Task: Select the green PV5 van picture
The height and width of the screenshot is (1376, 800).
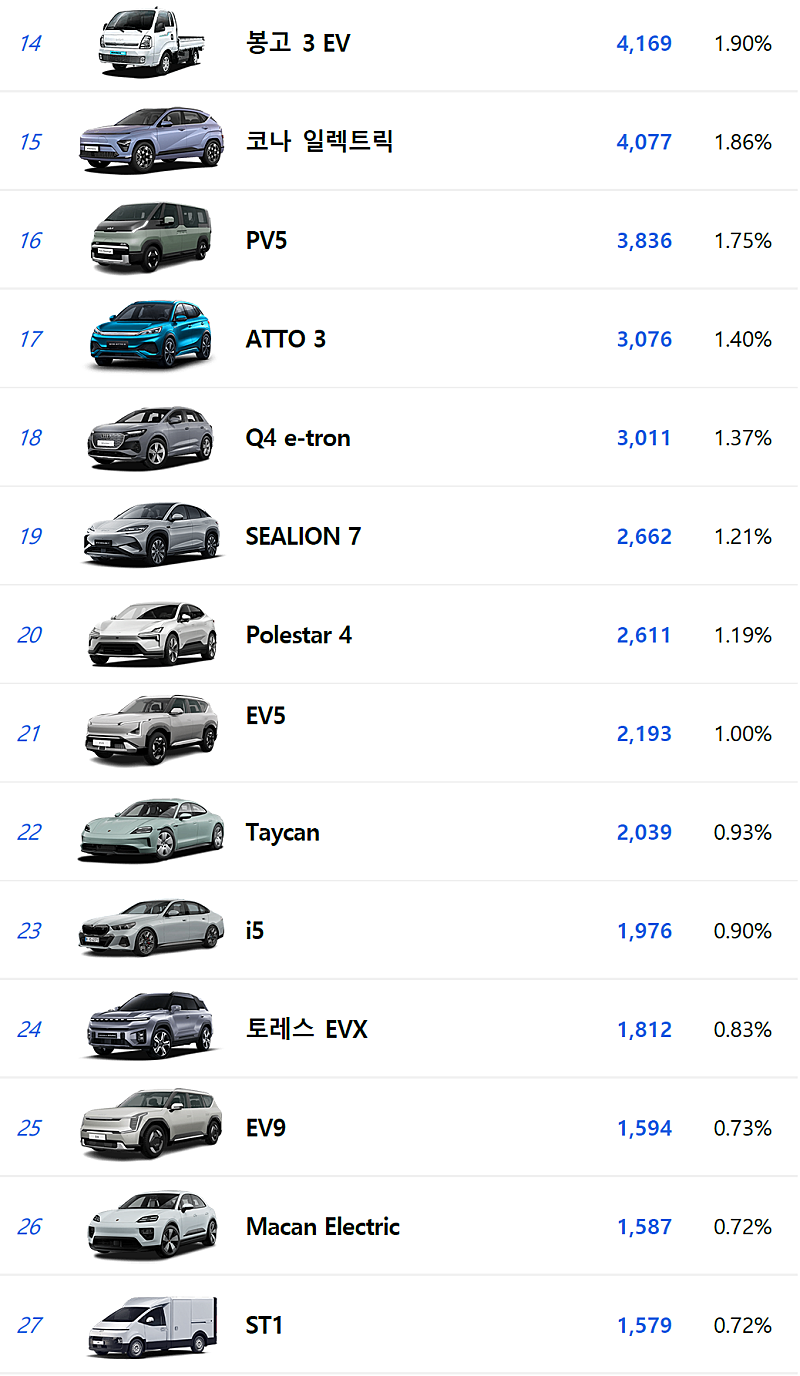Action: pos(151,240)
